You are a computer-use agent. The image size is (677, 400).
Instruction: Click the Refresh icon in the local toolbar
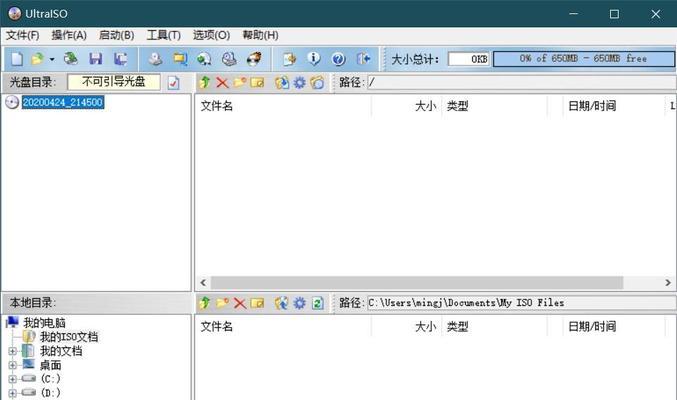point(317,303)
